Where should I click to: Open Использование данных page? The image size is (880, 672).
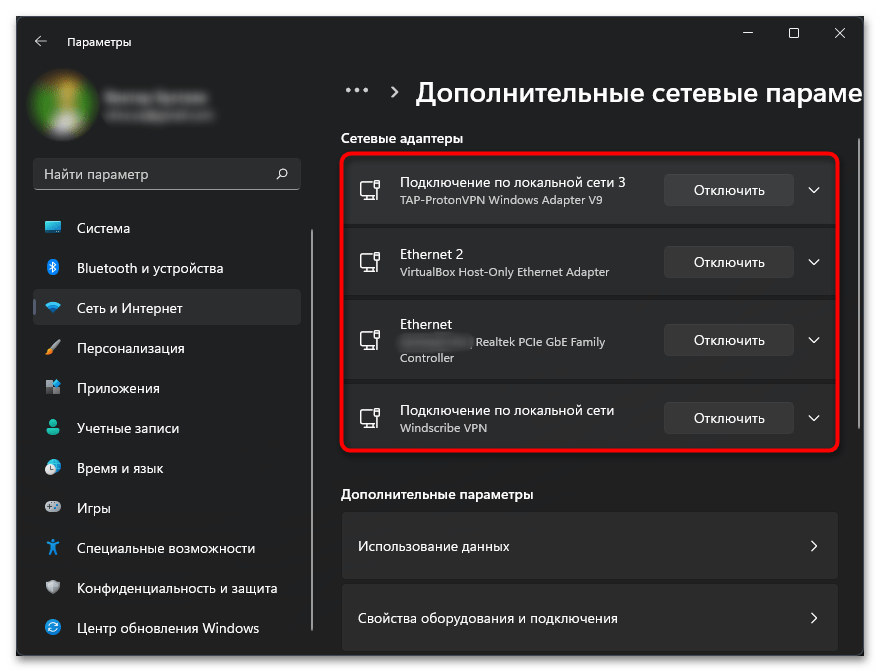589,546
